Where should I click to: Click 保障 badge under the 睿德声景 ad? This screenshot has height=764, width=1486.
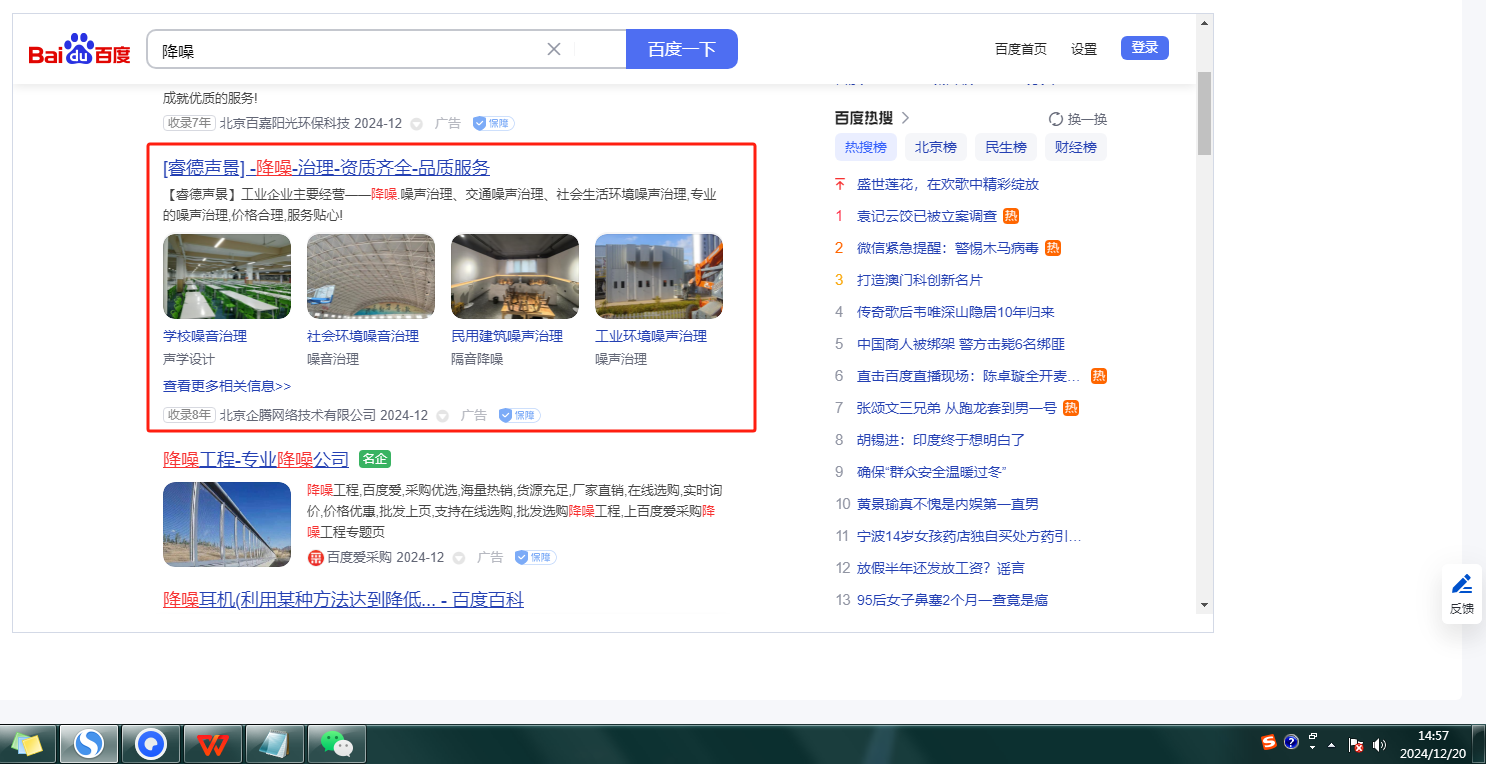pyautogui.click(x=519, y=415)
